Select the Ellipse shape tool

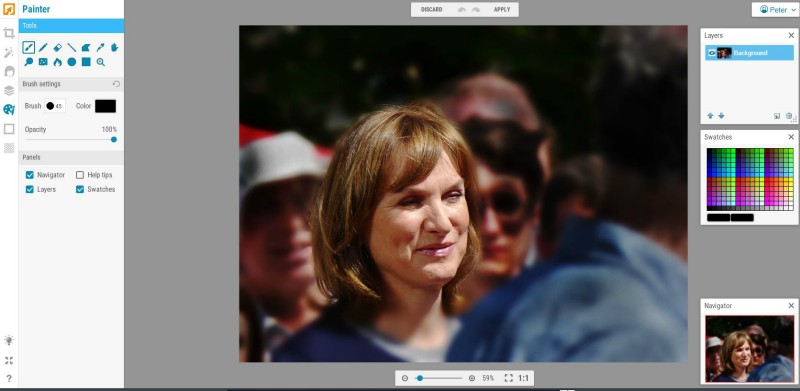coord(72,62)
